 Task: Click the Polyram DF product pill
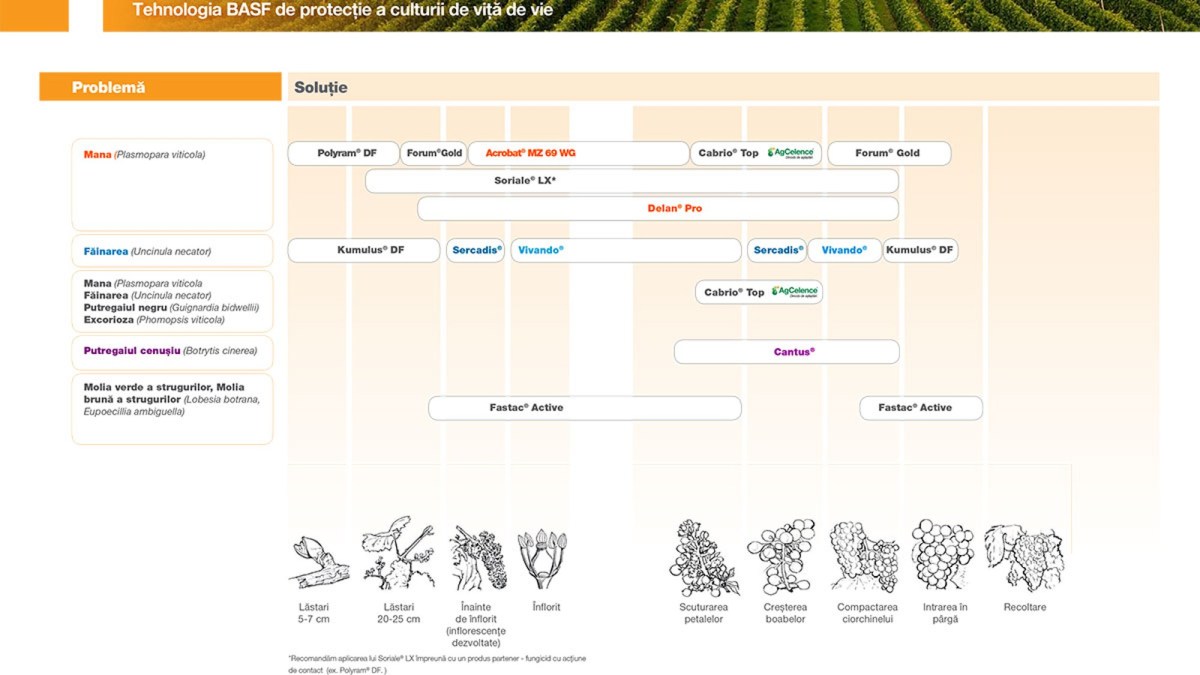click(x=344, y=153)
